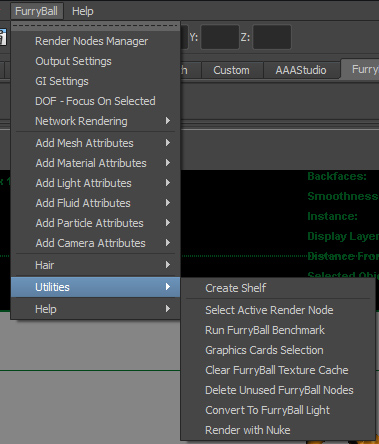Expand Add Particle Attributes submenu

(x=96, y=223)
